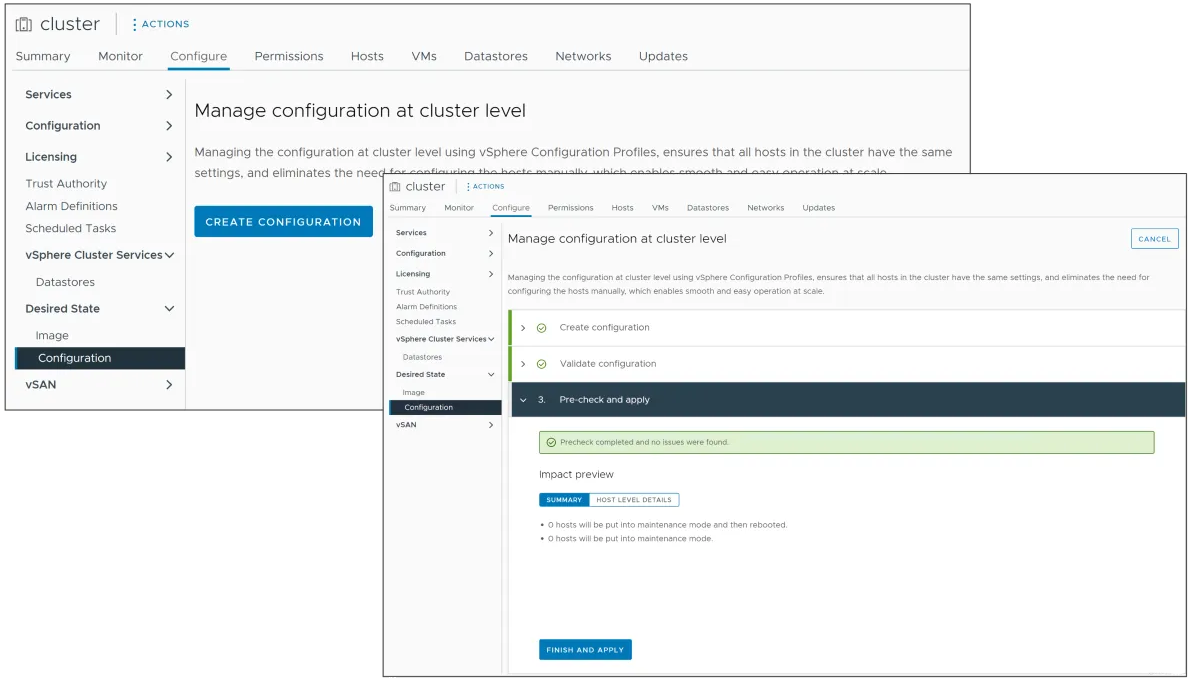Open the VMs tab in the back window
Screen dimensions: 1192x681
tap(424, 56)
